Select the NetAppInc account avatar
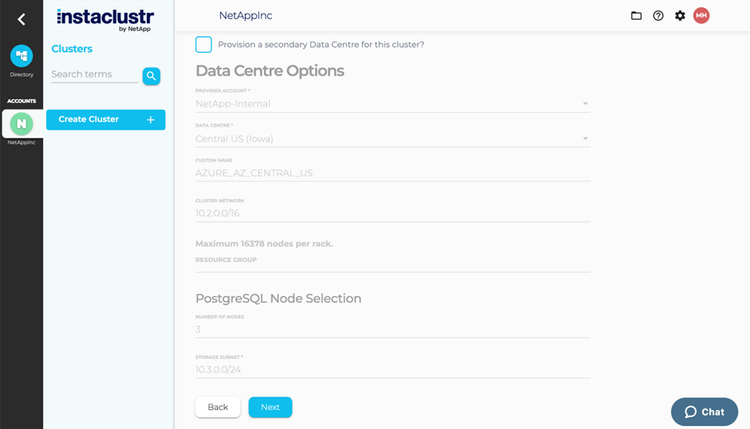Image resolution: width=750 pixels, height=429 pixels. 21,123
